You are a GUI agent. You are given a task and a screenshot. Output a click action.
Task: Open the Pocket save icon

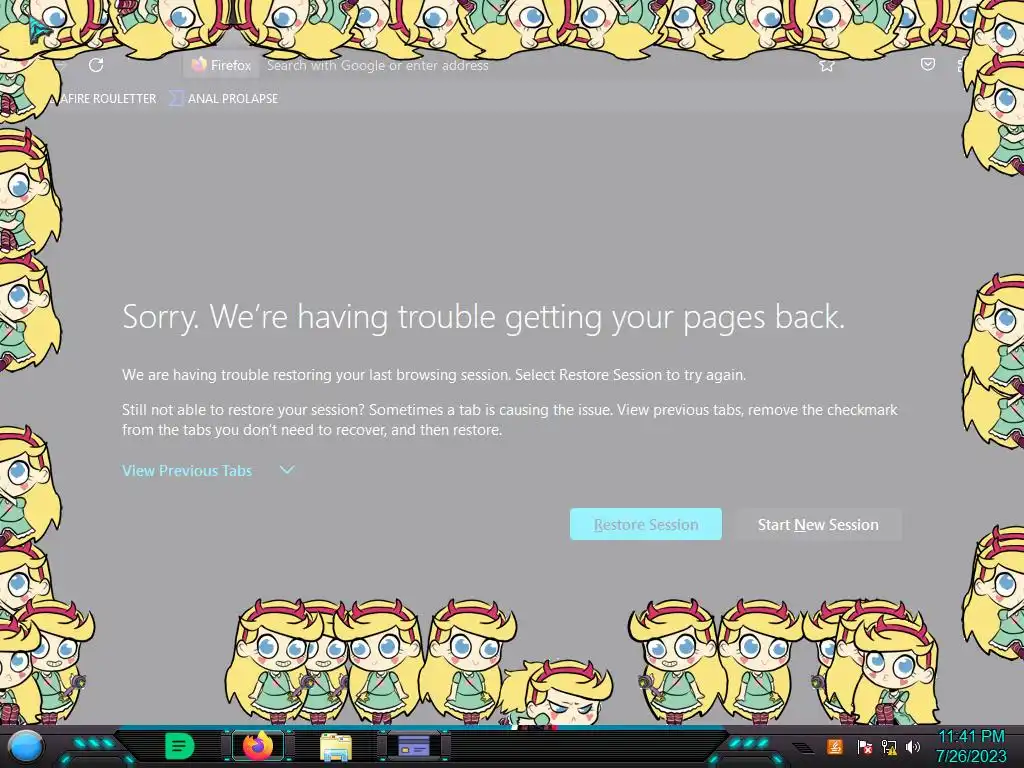(927, 64)
